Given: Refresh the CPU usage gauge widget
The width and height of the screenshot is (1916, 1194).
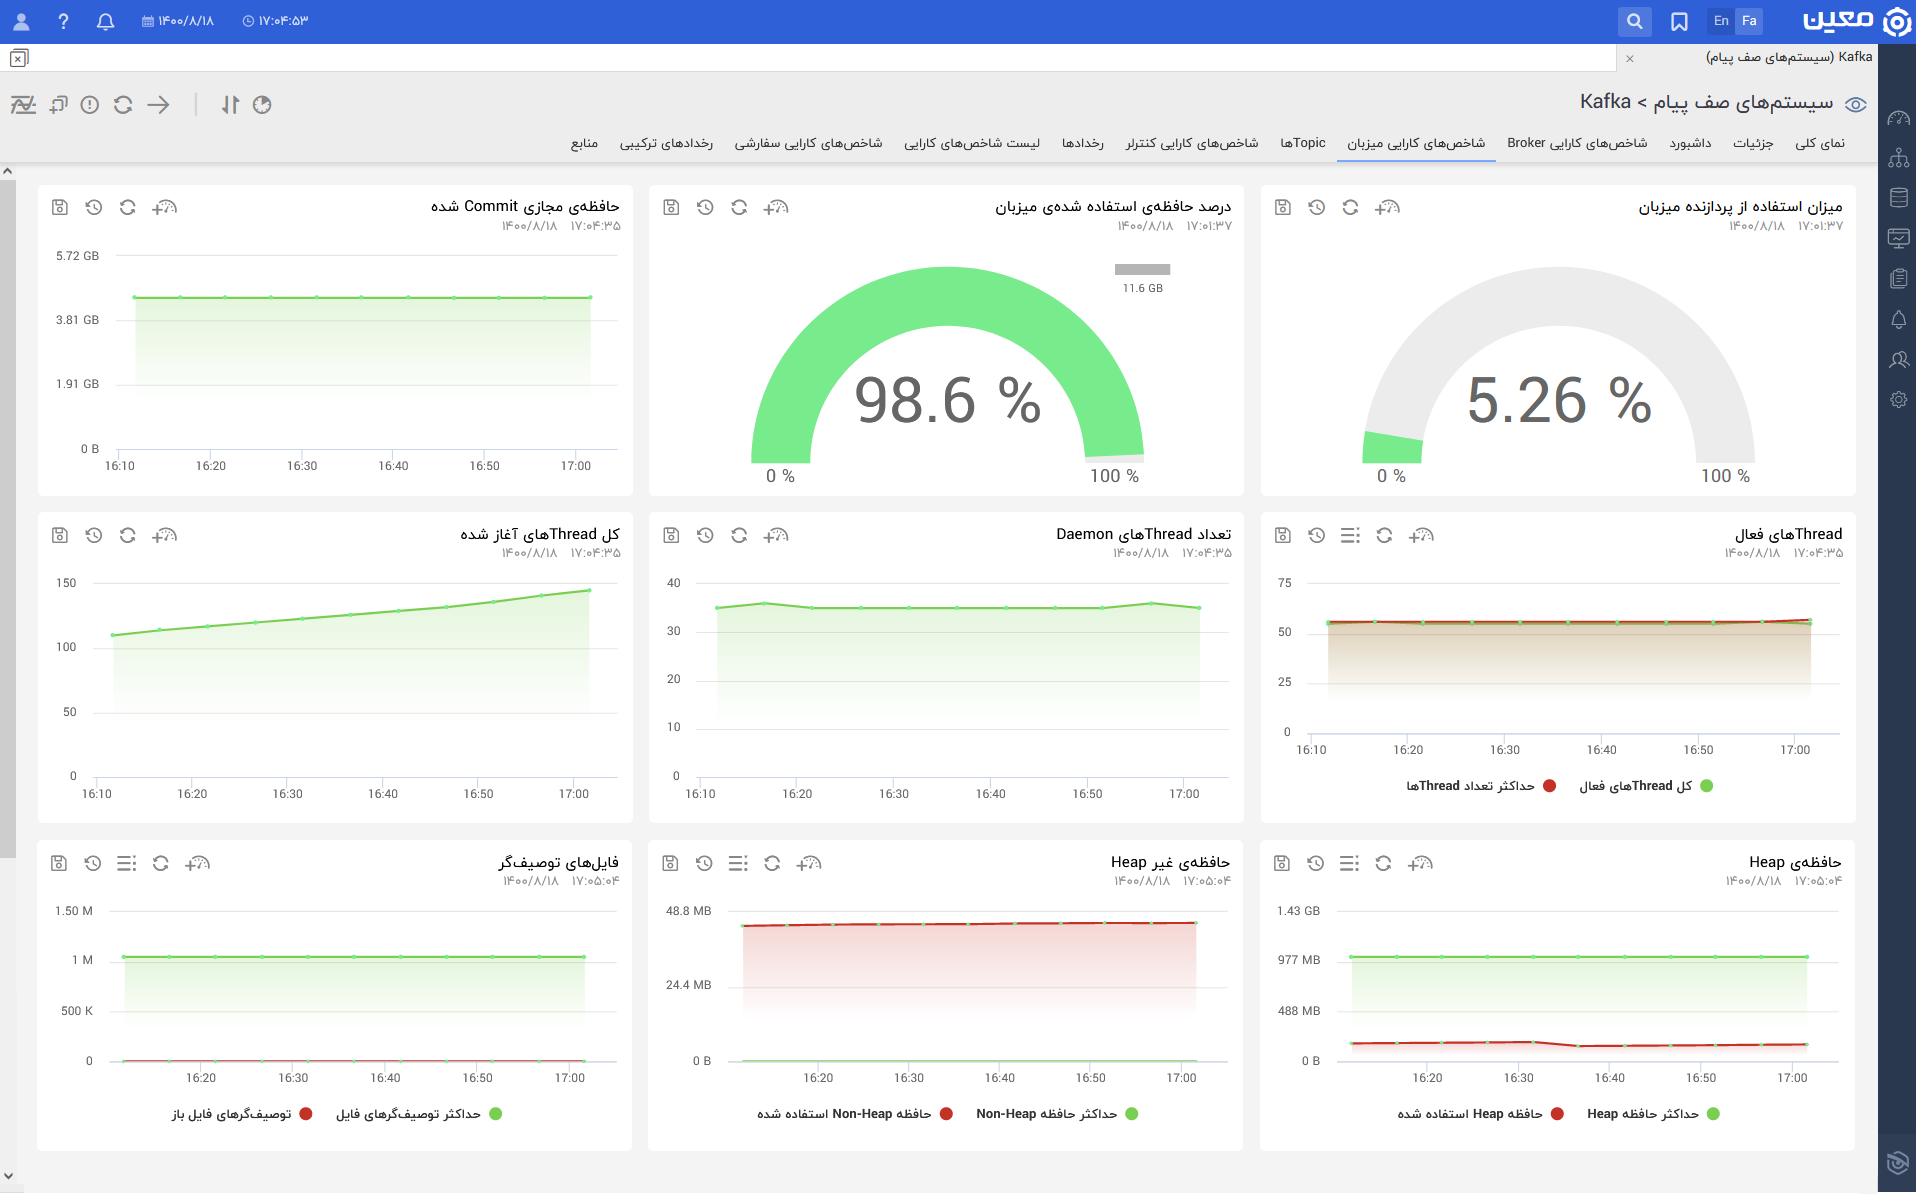Looking at the screenshot, I should click(1350, 207).
